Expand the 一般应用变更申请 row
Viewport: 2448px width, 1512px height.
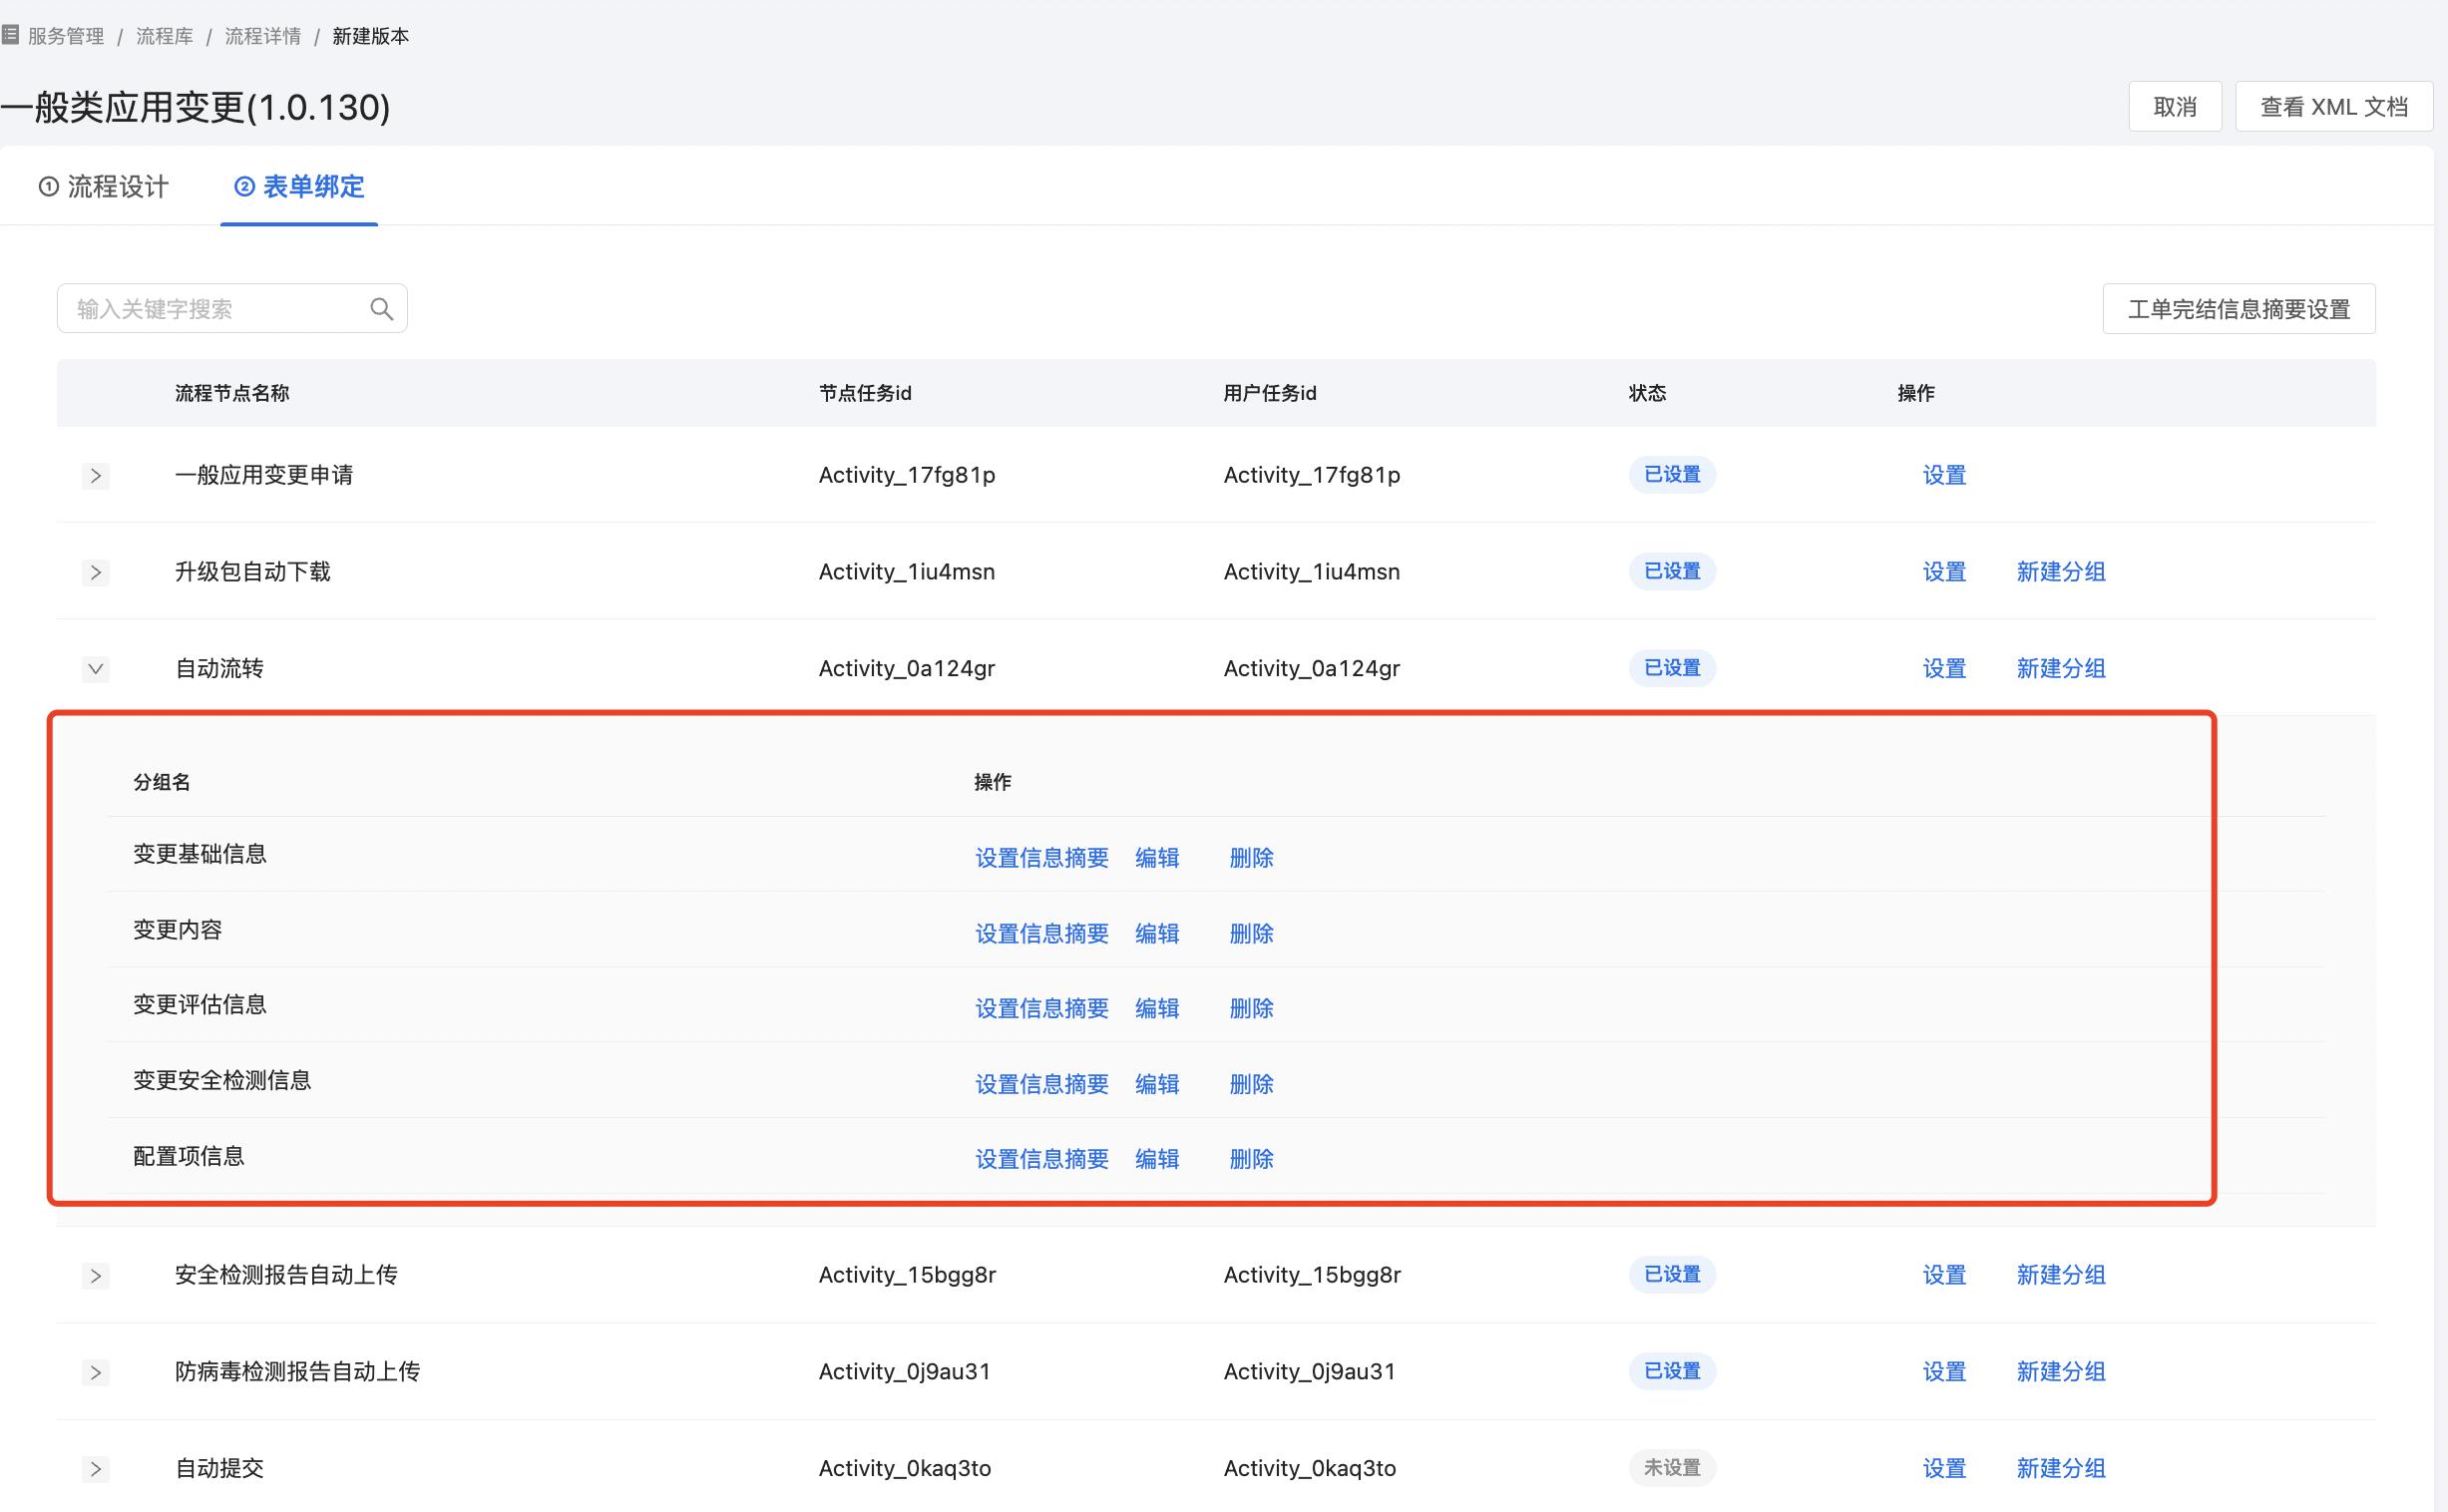click(x=96, y=475)
